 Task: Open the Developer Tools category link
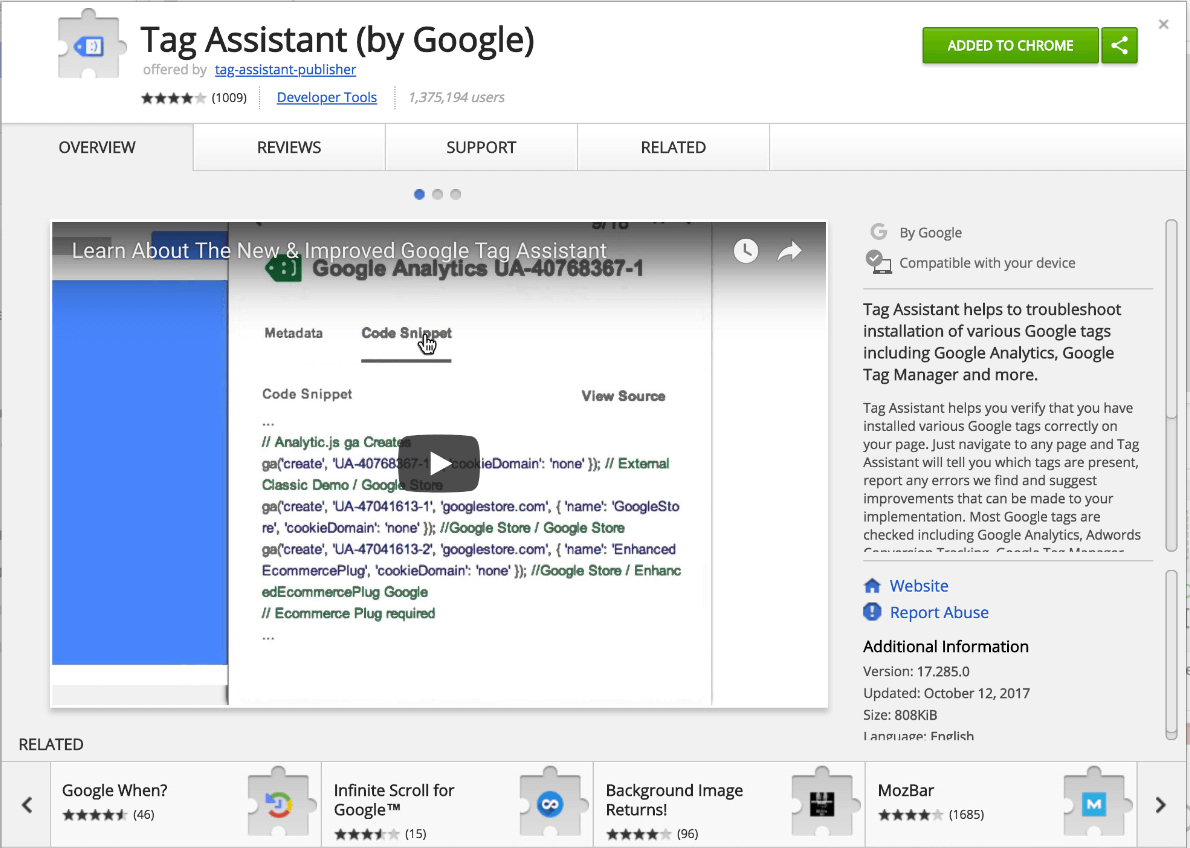(x=326, y=97)
